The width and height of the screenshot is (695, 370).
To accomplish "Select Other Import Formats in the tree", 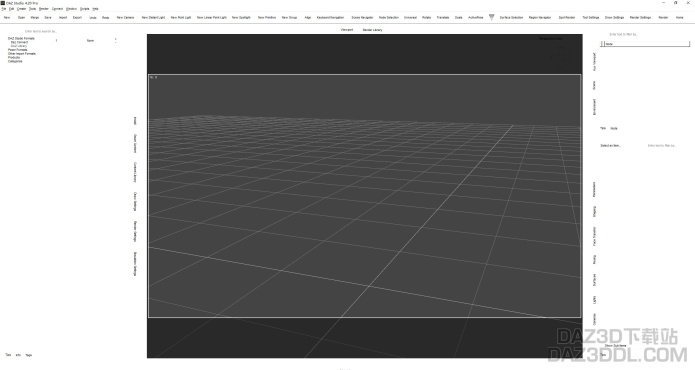I will coord(22,54).
